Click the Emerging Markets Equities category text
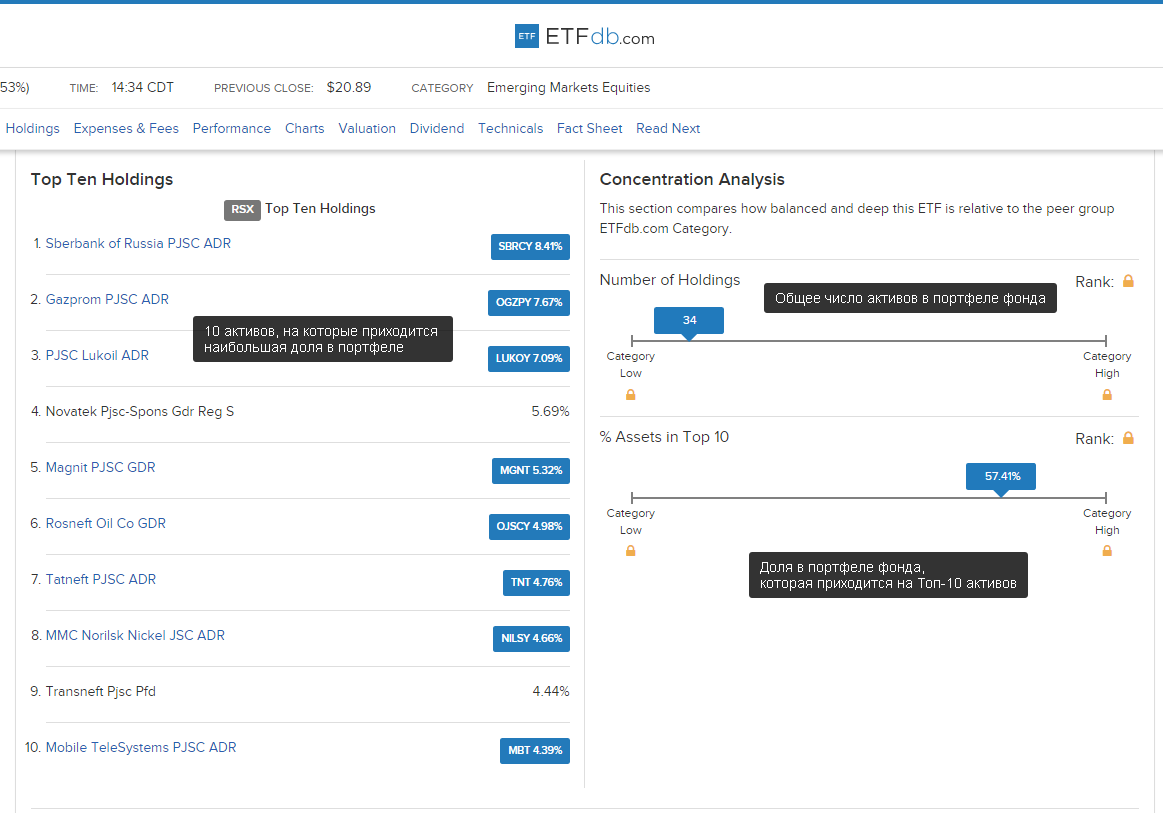Screen dimensions: 1163x813 click(x=569, y=88)
